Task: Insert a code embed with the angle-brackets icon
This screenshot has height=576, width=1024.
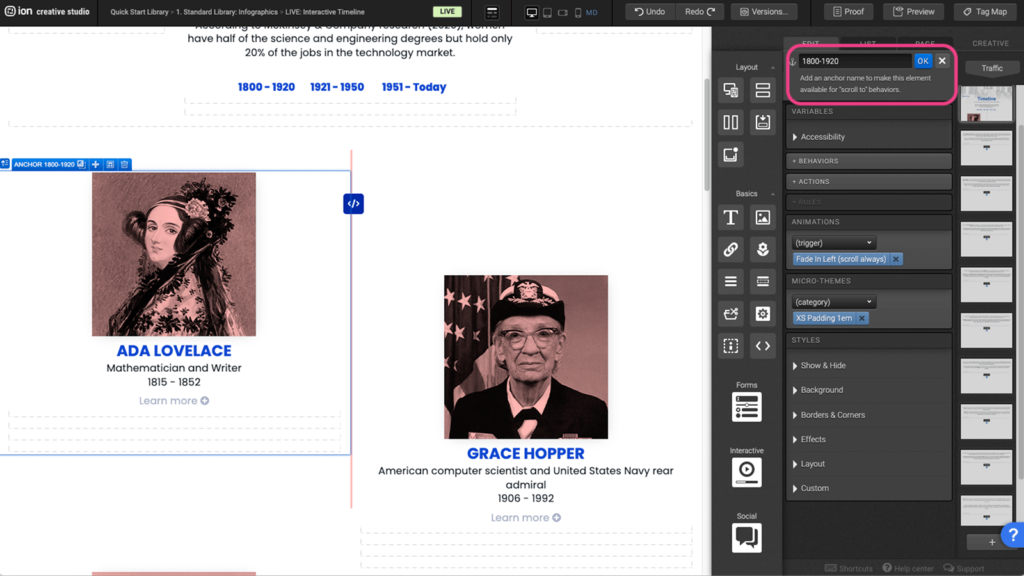Action: [763, 345]
